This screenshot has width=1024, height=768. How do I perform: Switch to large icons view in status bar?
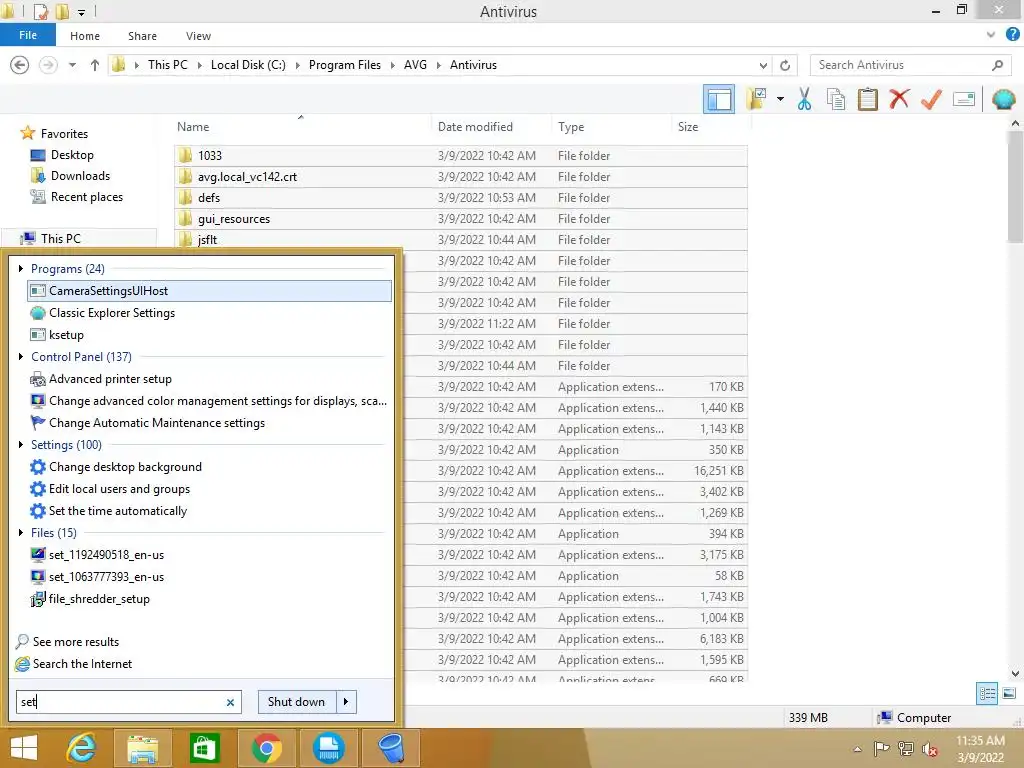click(1009, 694)
